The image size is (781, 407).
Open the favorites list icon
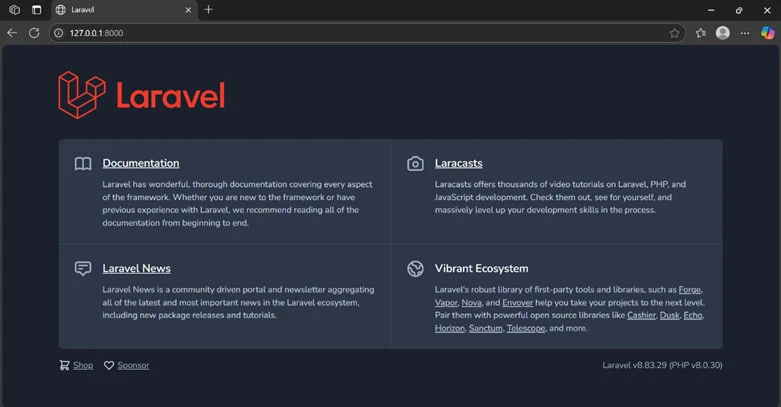click(x=701, y=33)
